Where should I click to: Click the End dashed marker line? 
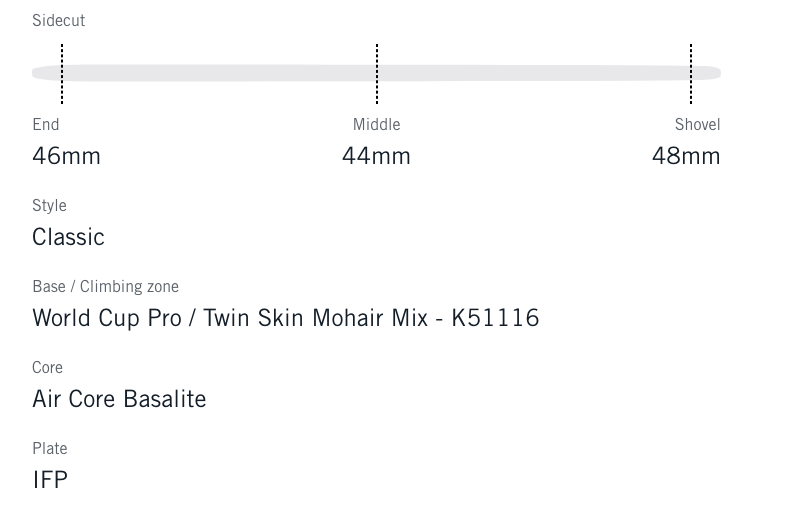(62, 73)
